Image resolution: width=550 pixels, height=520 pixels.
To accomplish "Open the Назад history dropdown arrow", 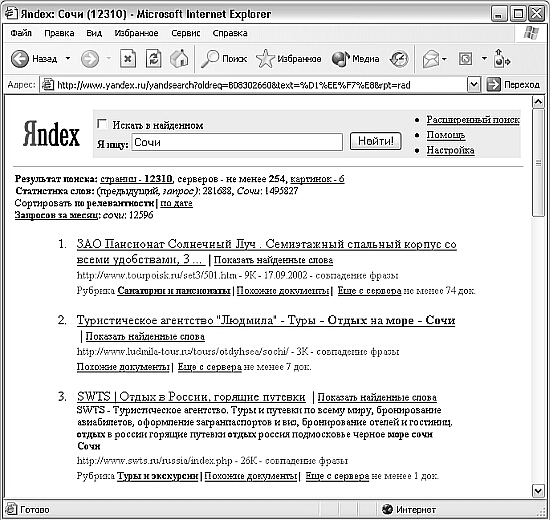I will coord(68,59).
